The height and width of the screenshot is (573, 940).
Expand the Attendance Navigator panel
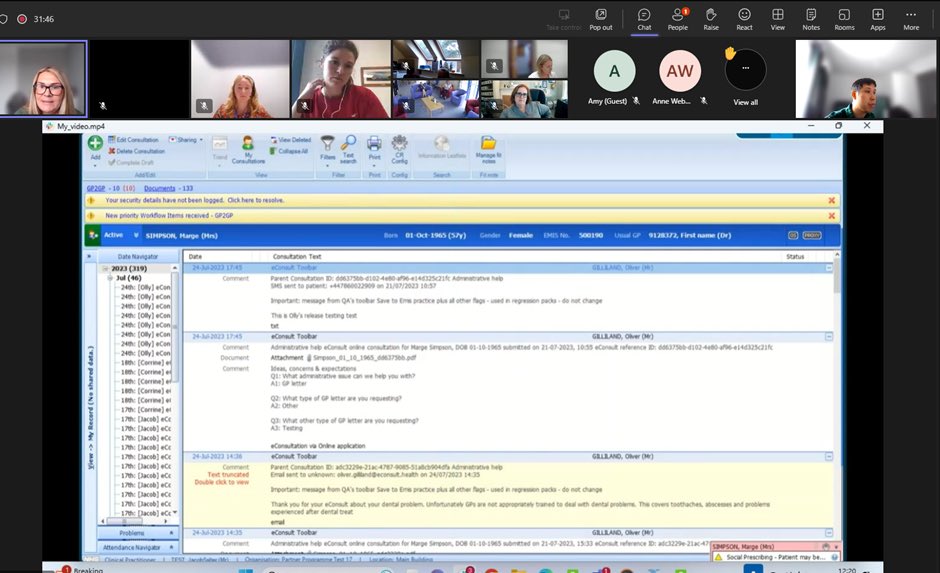tap(137, 547)
